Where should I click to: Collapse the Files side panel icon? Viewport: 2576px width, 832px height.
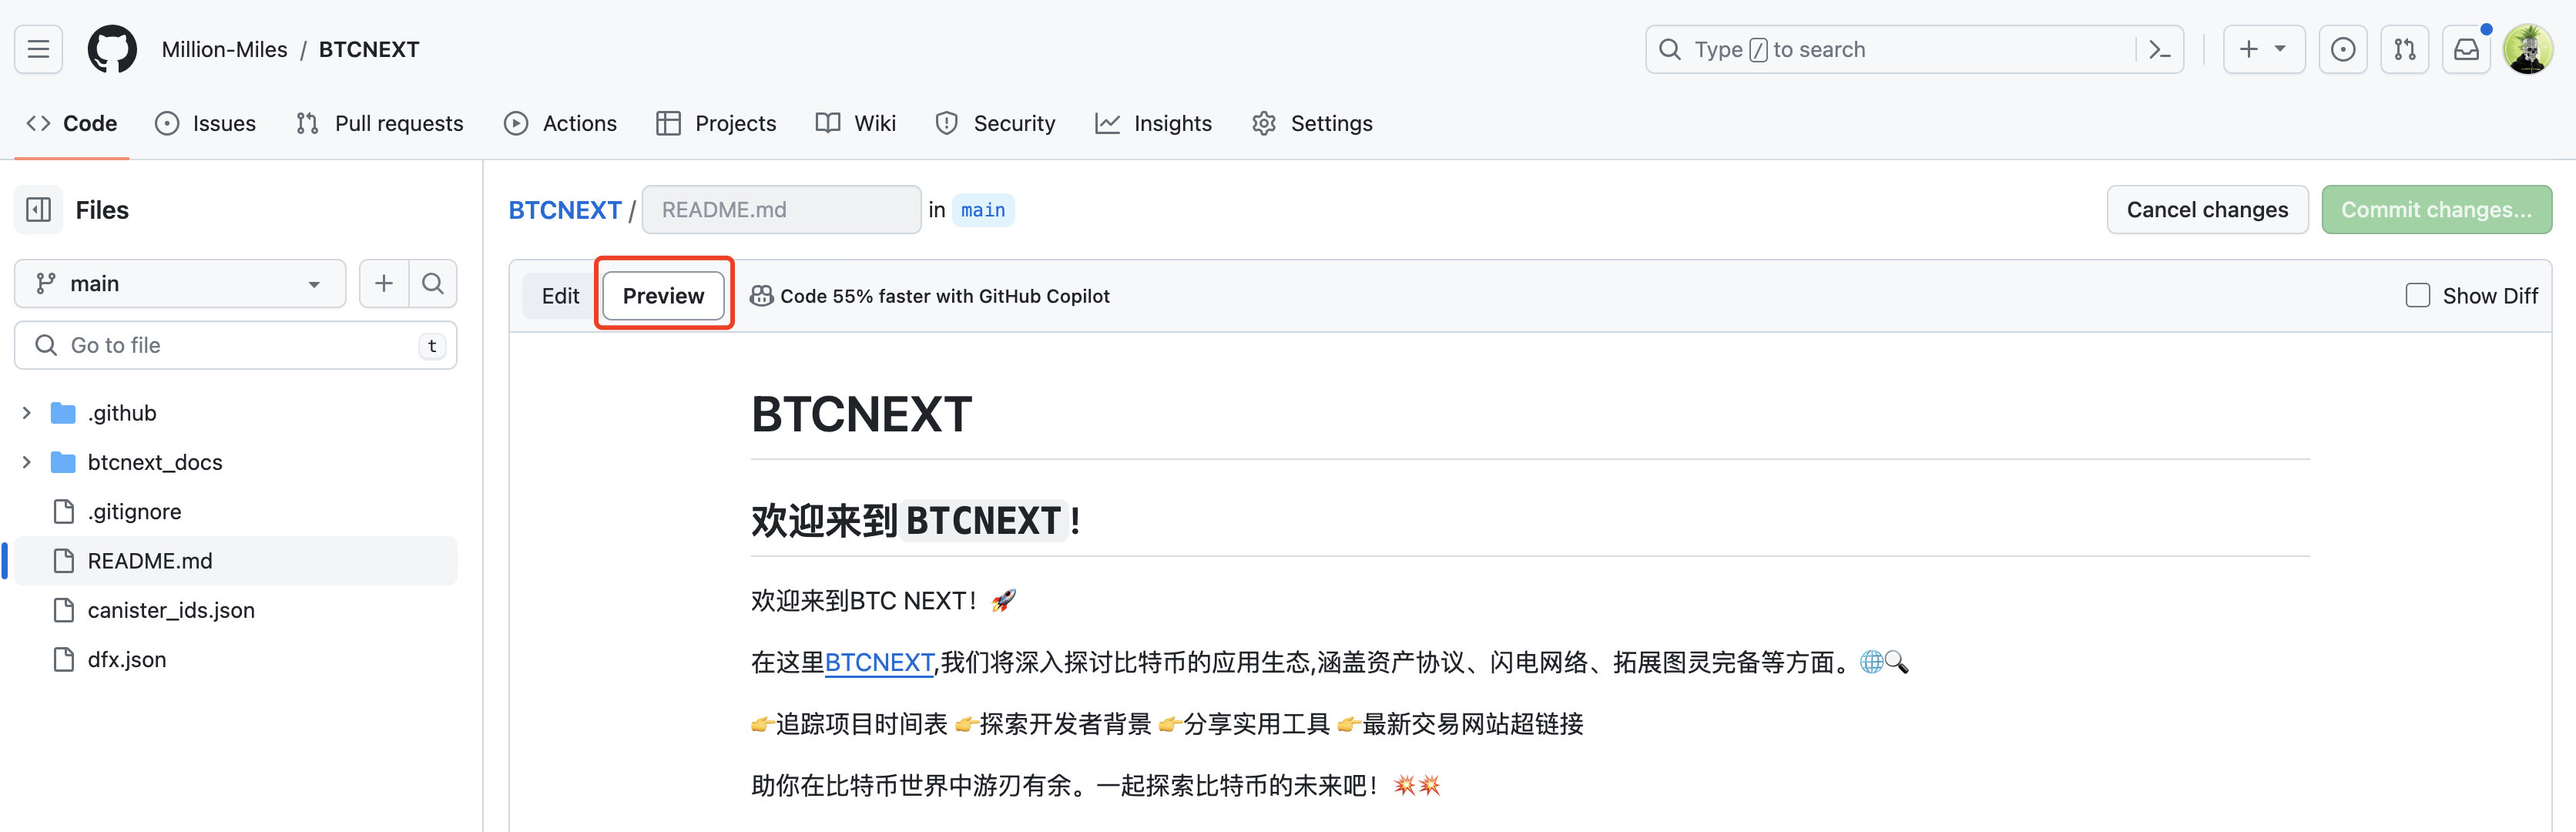point(38,210)
